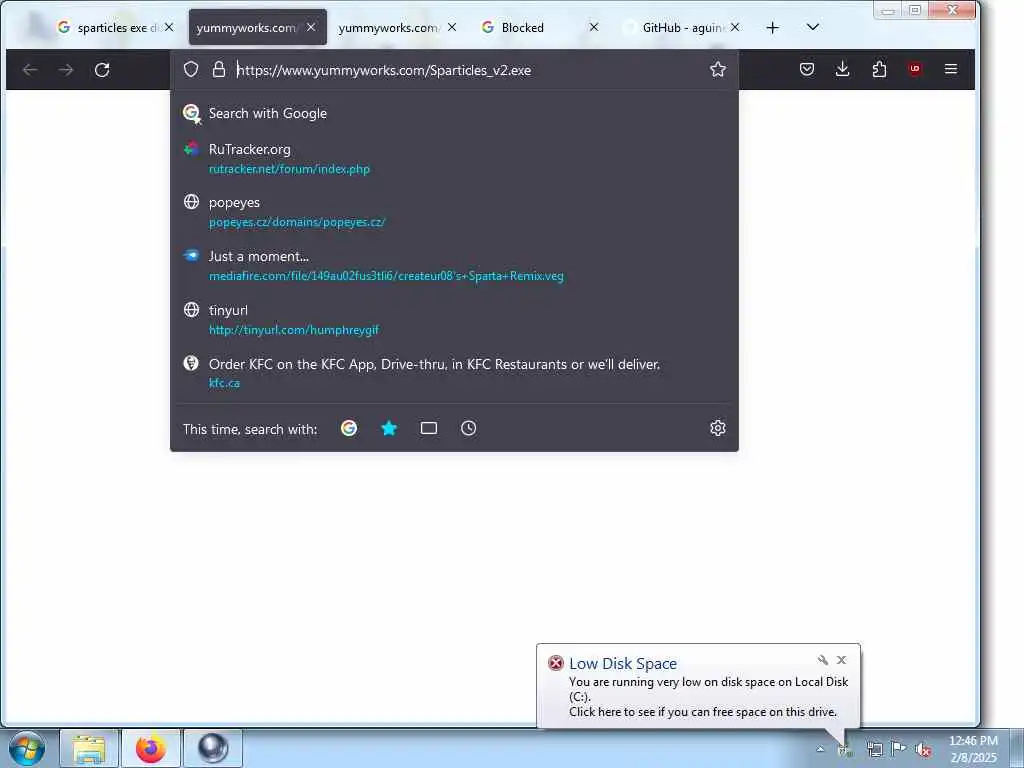The height and width of the screenshot is (768, 1024).
Task: Search bookmarks using star shortcut
Action: (389, 428)
